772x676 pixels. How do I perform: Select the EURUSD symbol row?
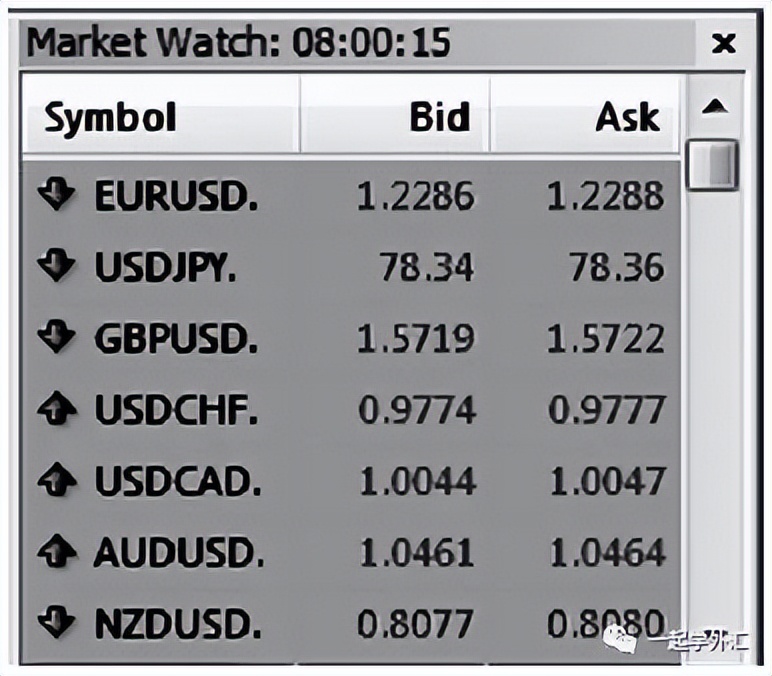[176, 196]
